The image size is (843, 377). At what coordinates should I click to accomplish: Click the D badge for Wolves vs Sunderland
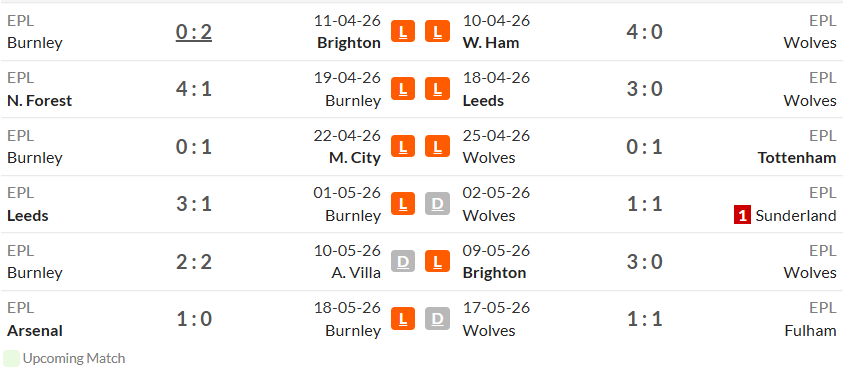click(437, 204)
